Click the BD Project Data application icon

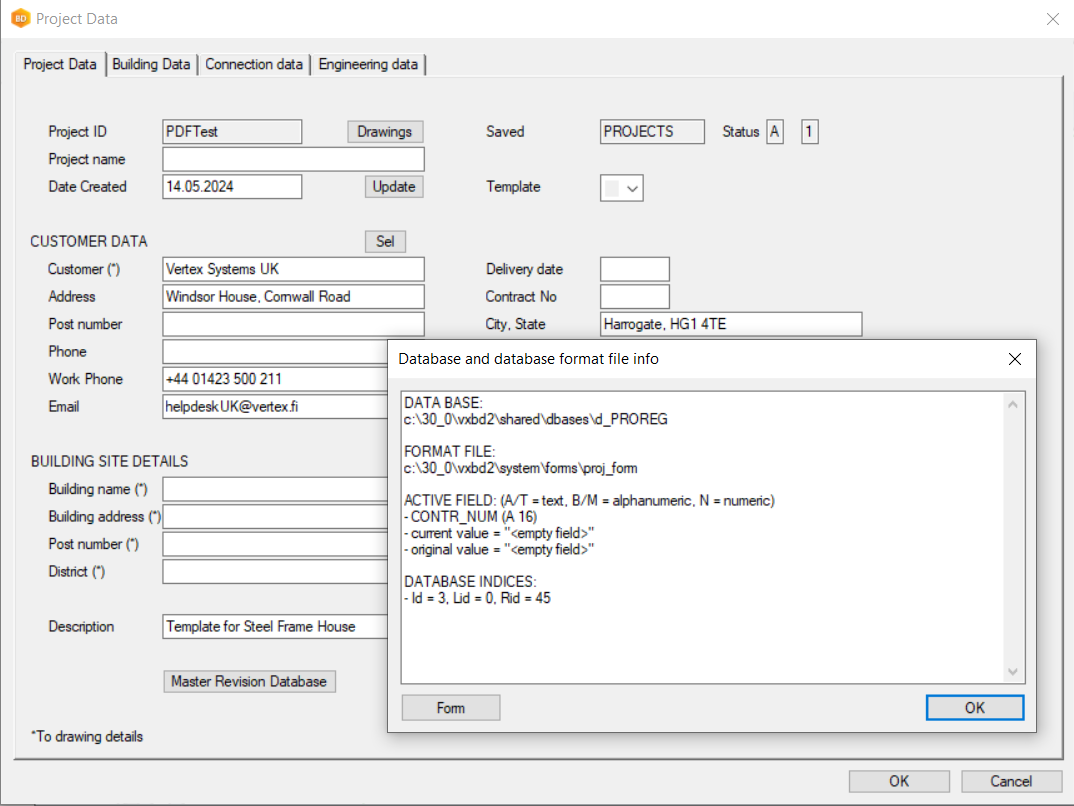(21, 18)
